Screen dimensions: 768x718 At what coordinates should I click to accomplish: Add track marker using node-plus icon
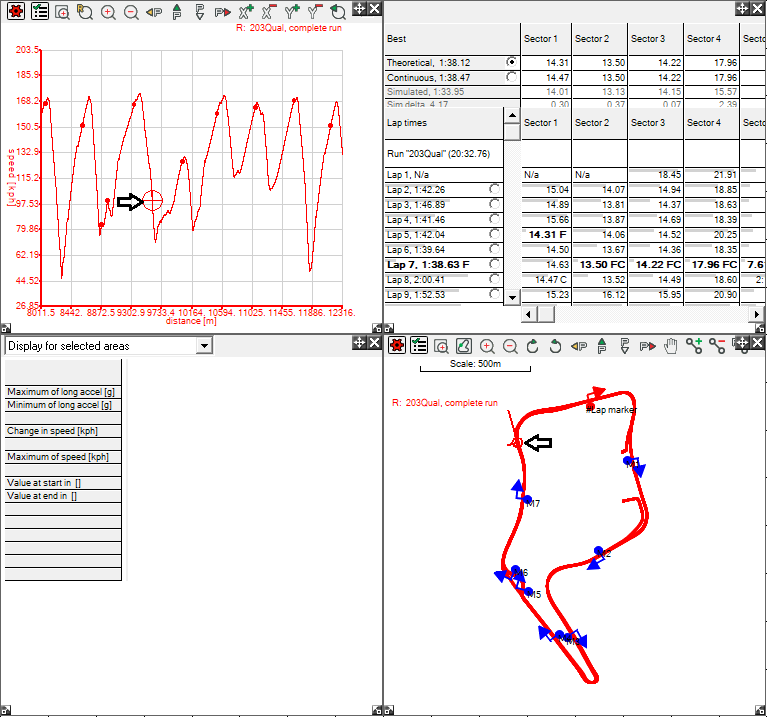click(694, 346)
